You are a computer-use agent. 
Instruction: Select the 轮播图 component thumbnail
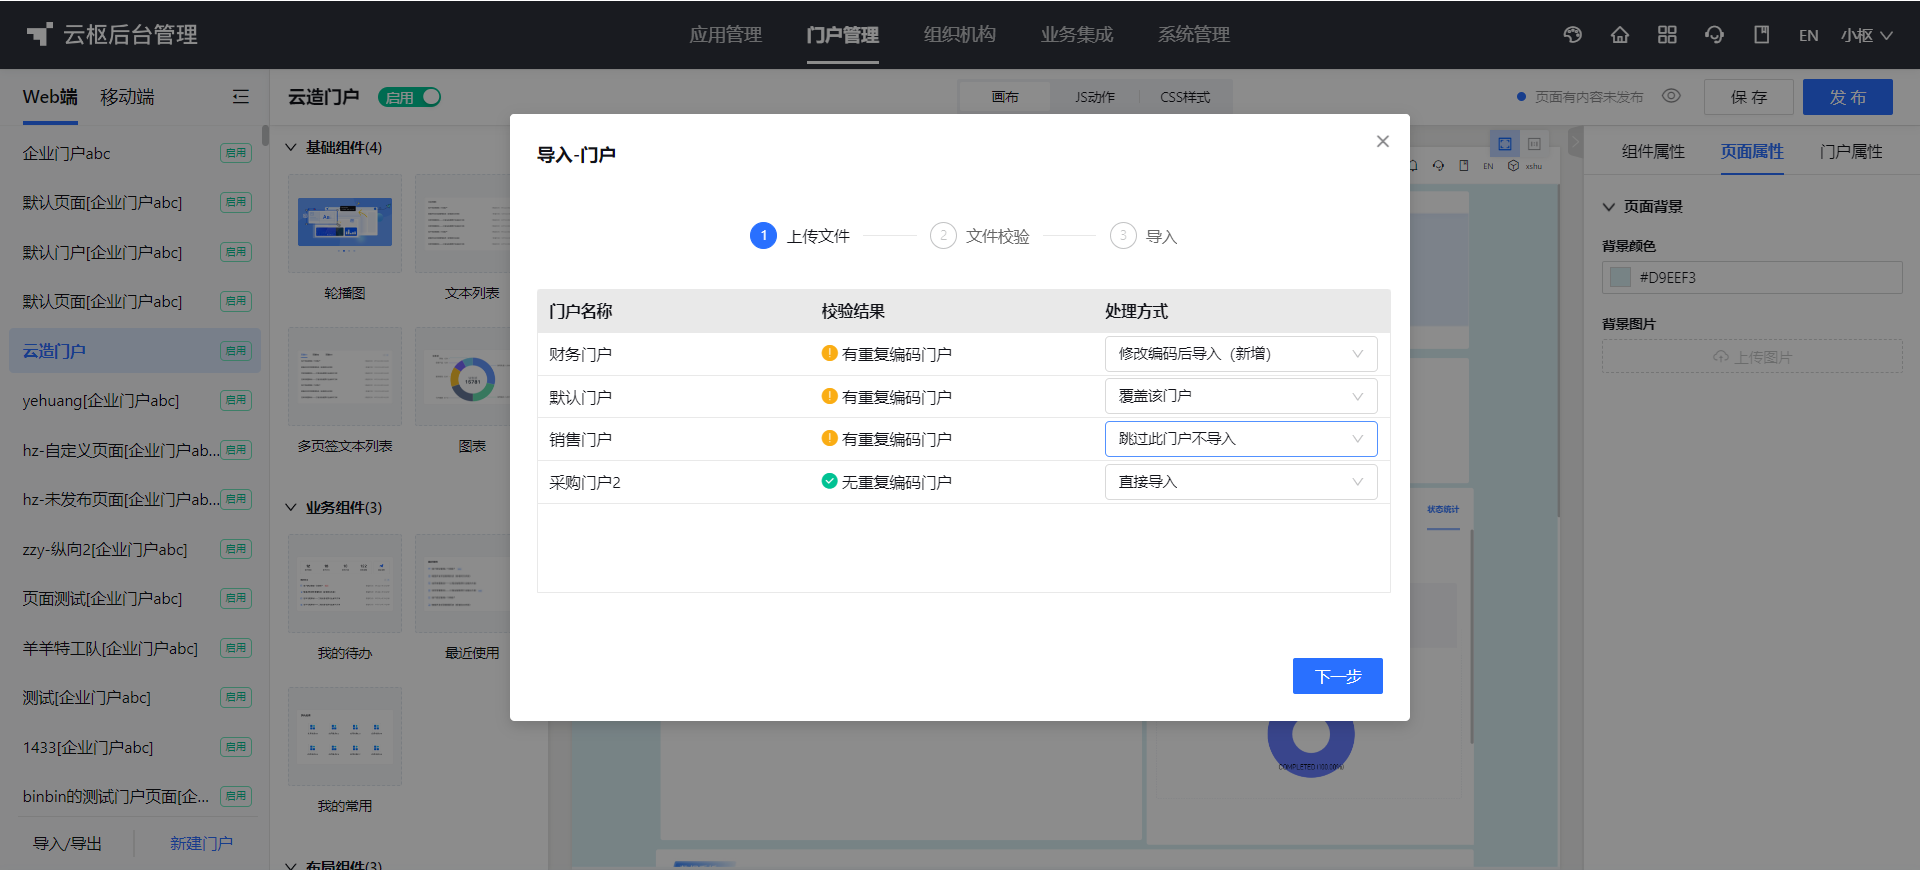345,224
